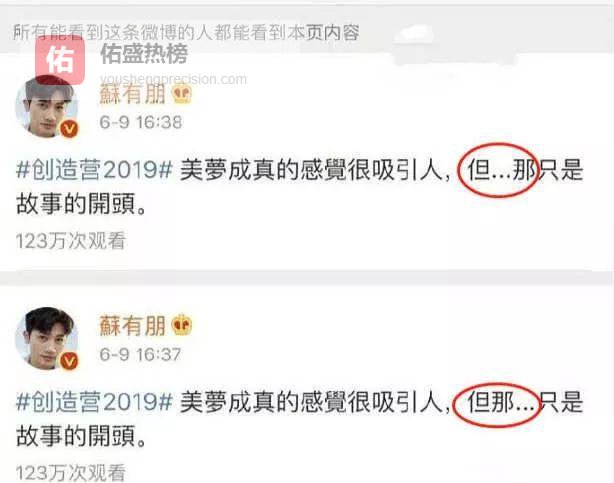This screenshot has width=614, height=483.
Task: Open the 蘇有朋 username on the top post
Action: (x=132, y=94)
